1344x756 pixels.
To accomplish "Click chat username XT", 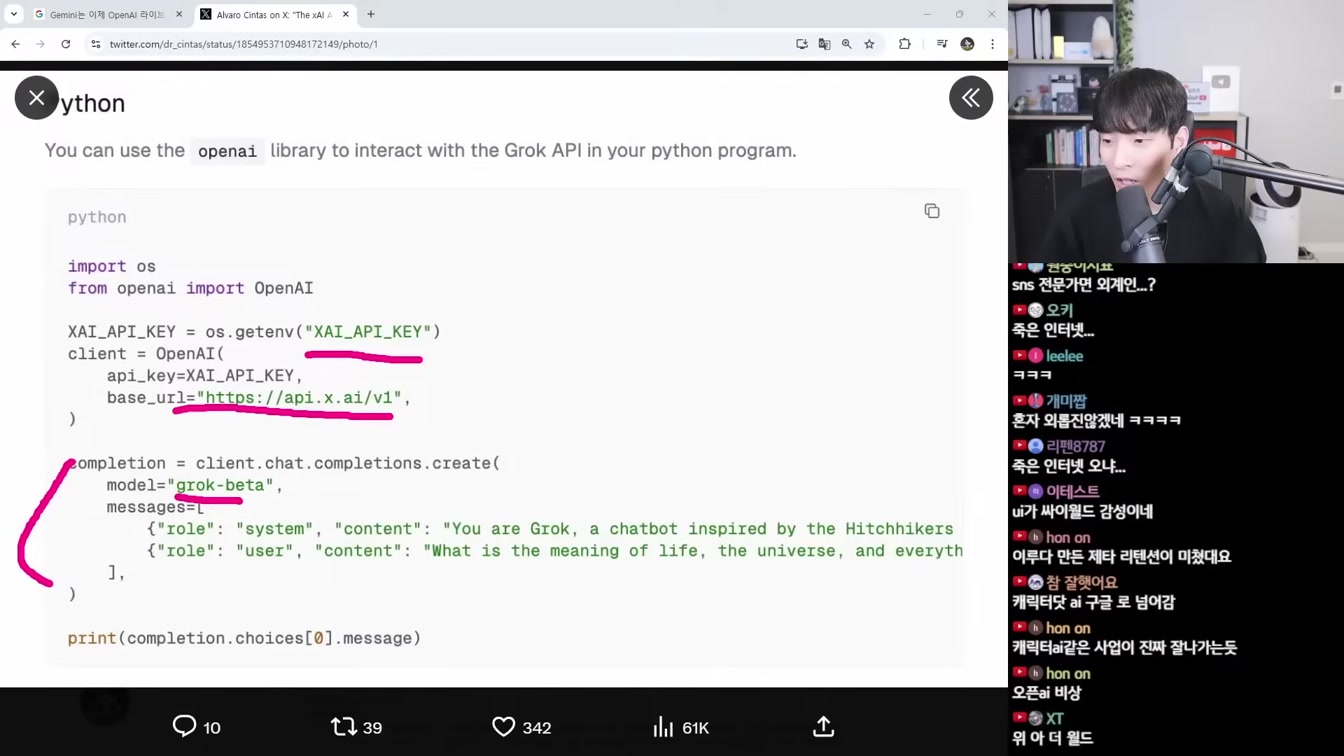I will point(1054,719).
